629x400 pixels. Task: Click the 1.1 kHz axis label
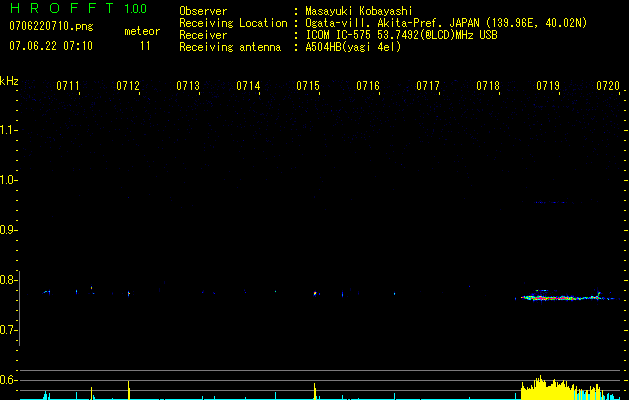[x=8, y=130]
